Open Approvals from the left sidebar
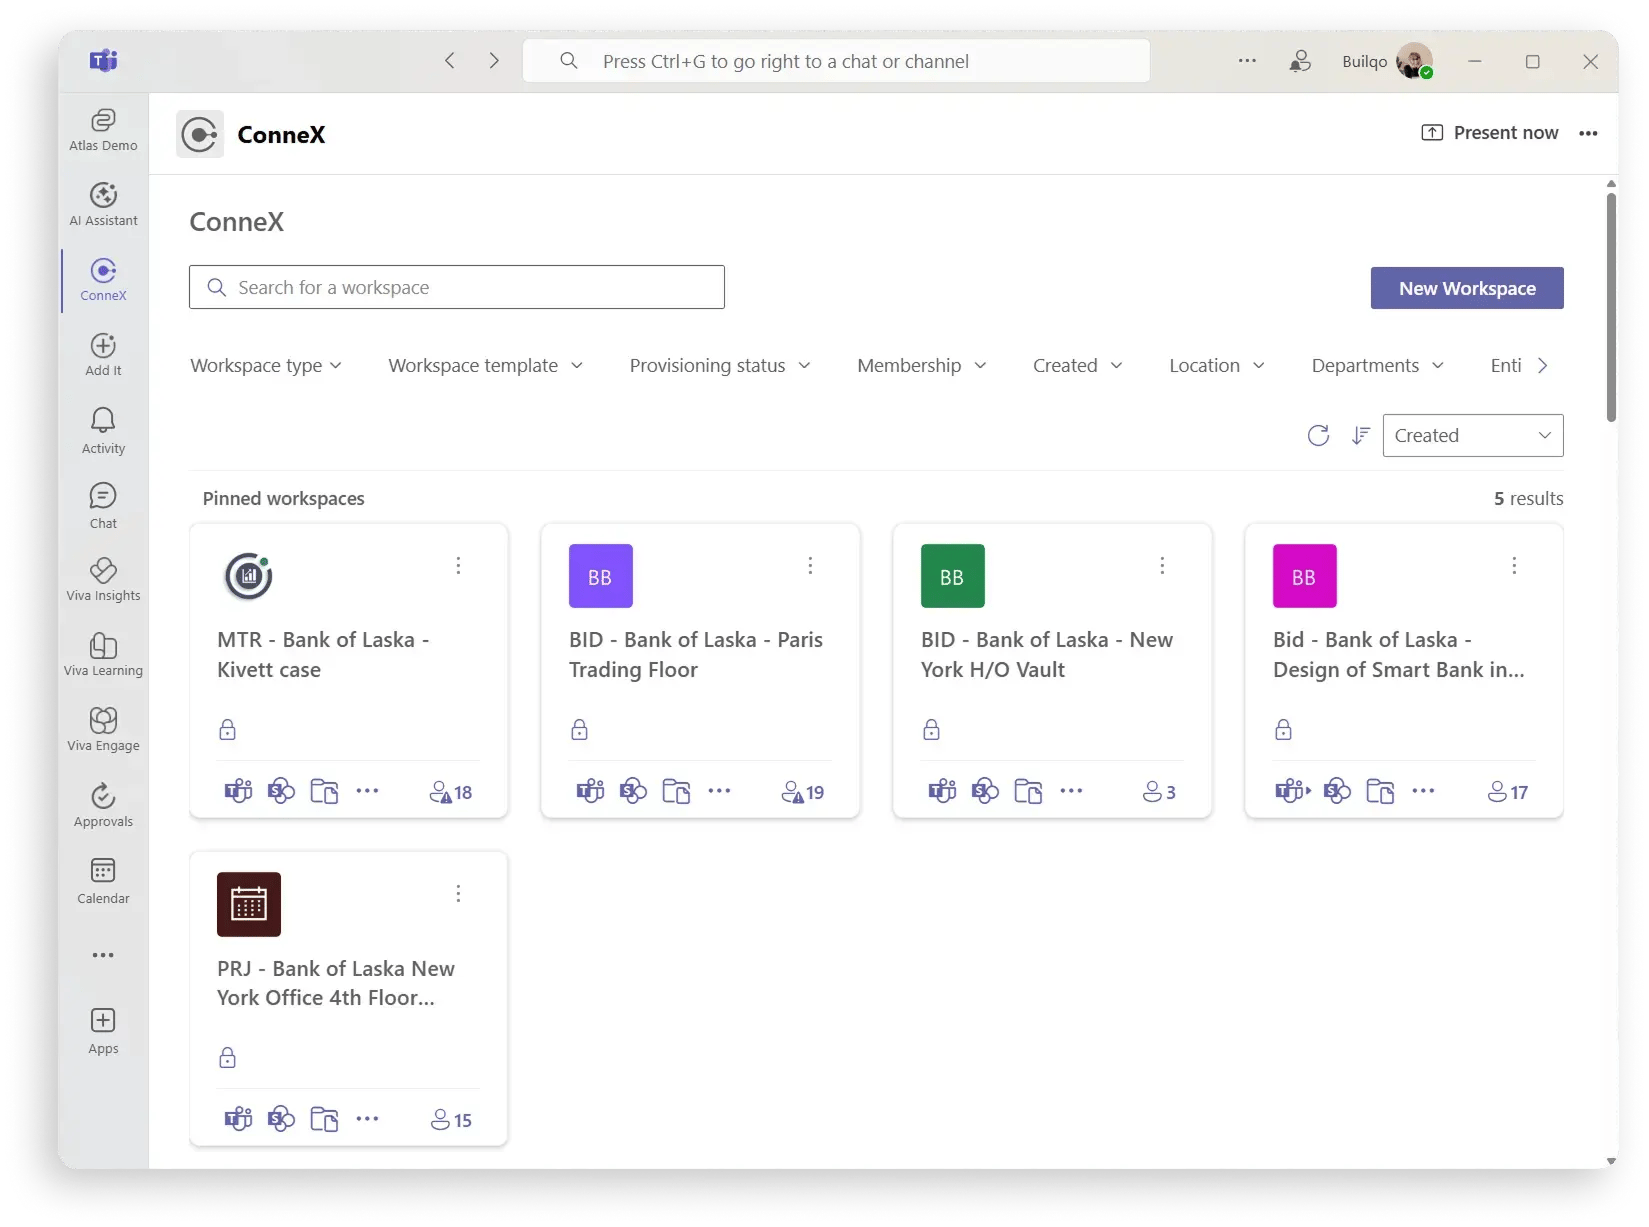This screenshot has height=1227, width=1649. (x=102, y=805)
